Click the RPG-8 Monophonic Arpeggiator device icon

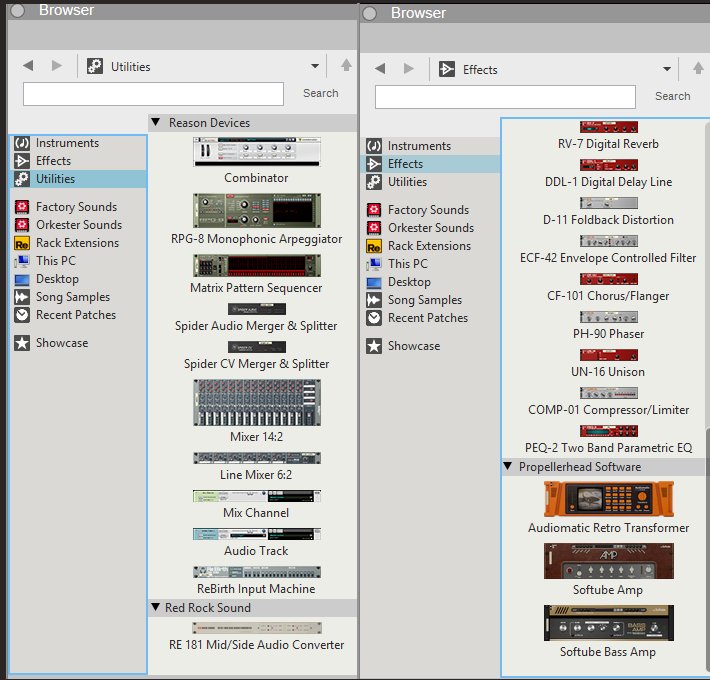click(x=256, y=210)
